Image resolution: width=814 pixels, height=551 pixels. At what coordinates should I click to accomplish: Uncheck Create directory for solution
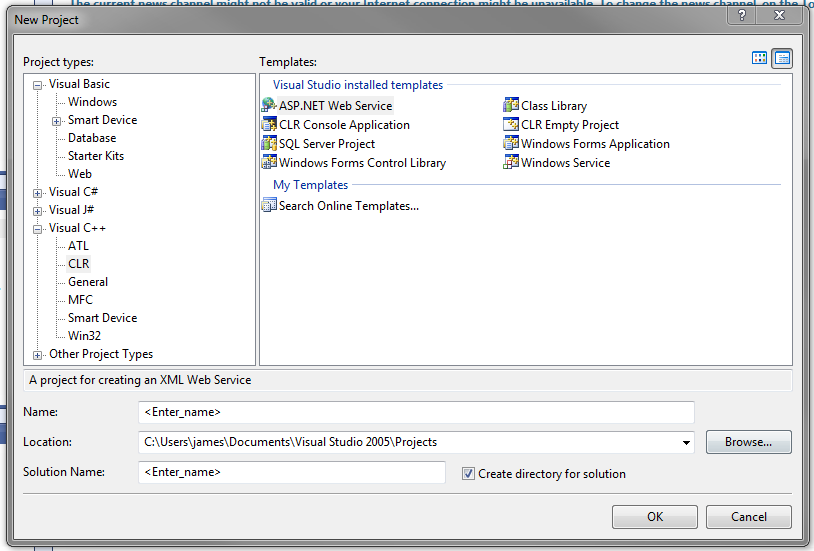point(468,474)
